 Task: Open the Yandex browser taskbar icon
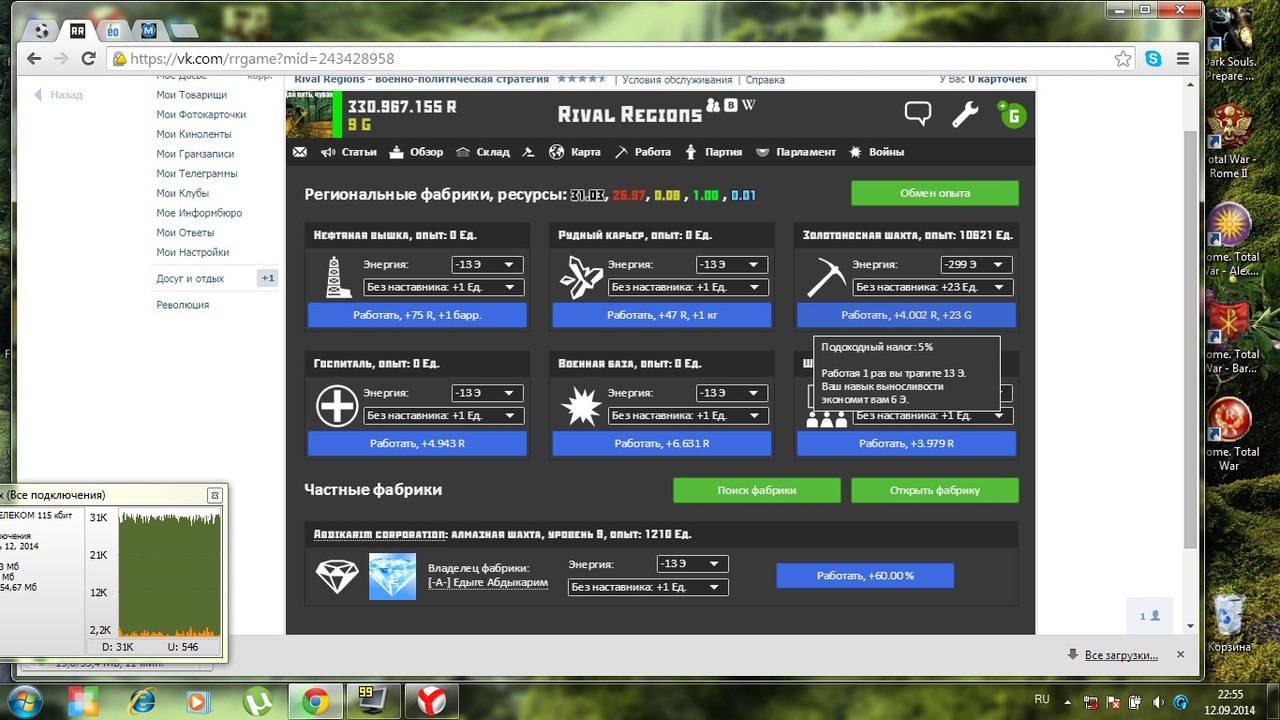coord(431,702)
